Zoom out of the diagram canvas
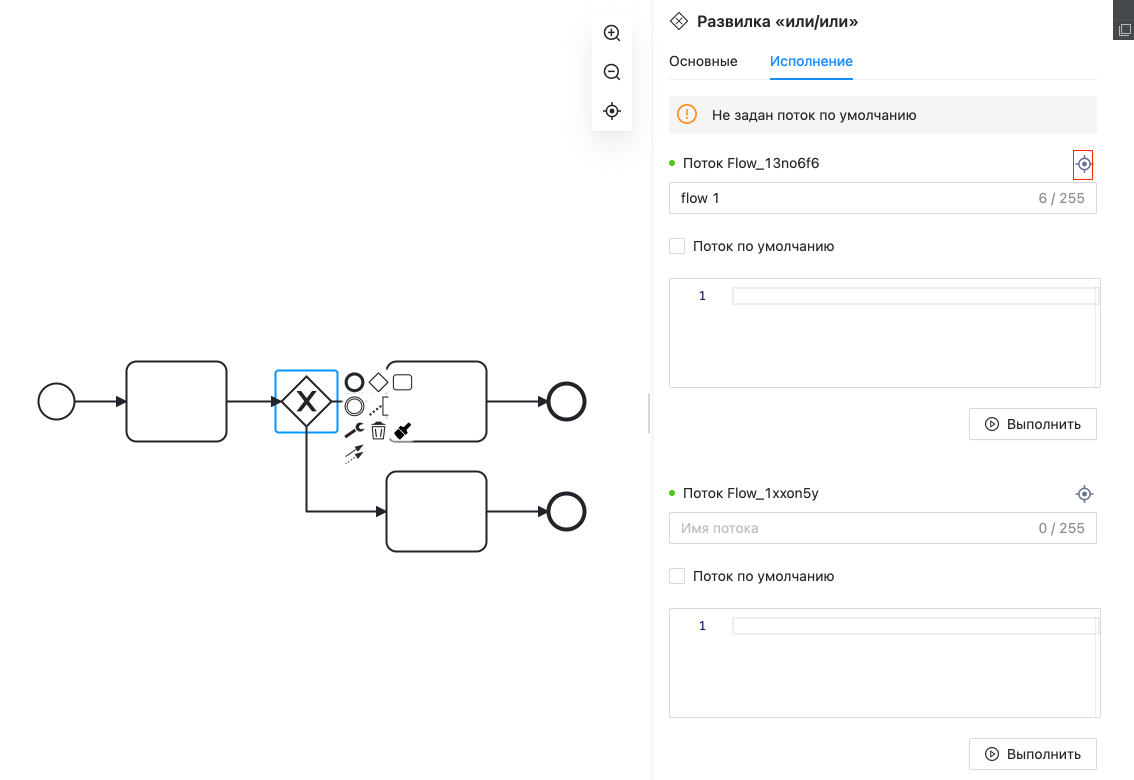This screenshot has width=1134, height=780. click(x=612, y=72)
